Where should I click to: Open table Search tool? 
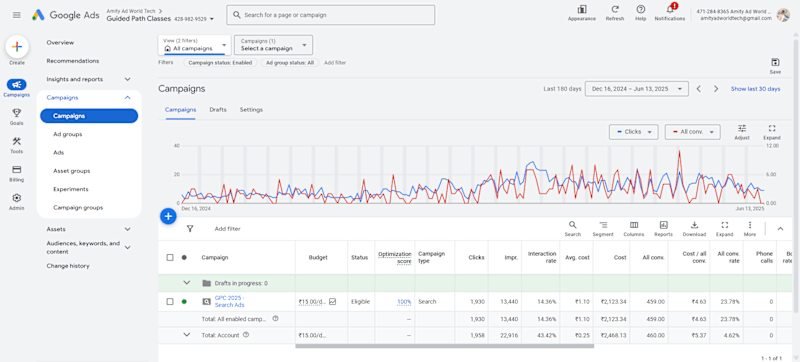point(572,225)
